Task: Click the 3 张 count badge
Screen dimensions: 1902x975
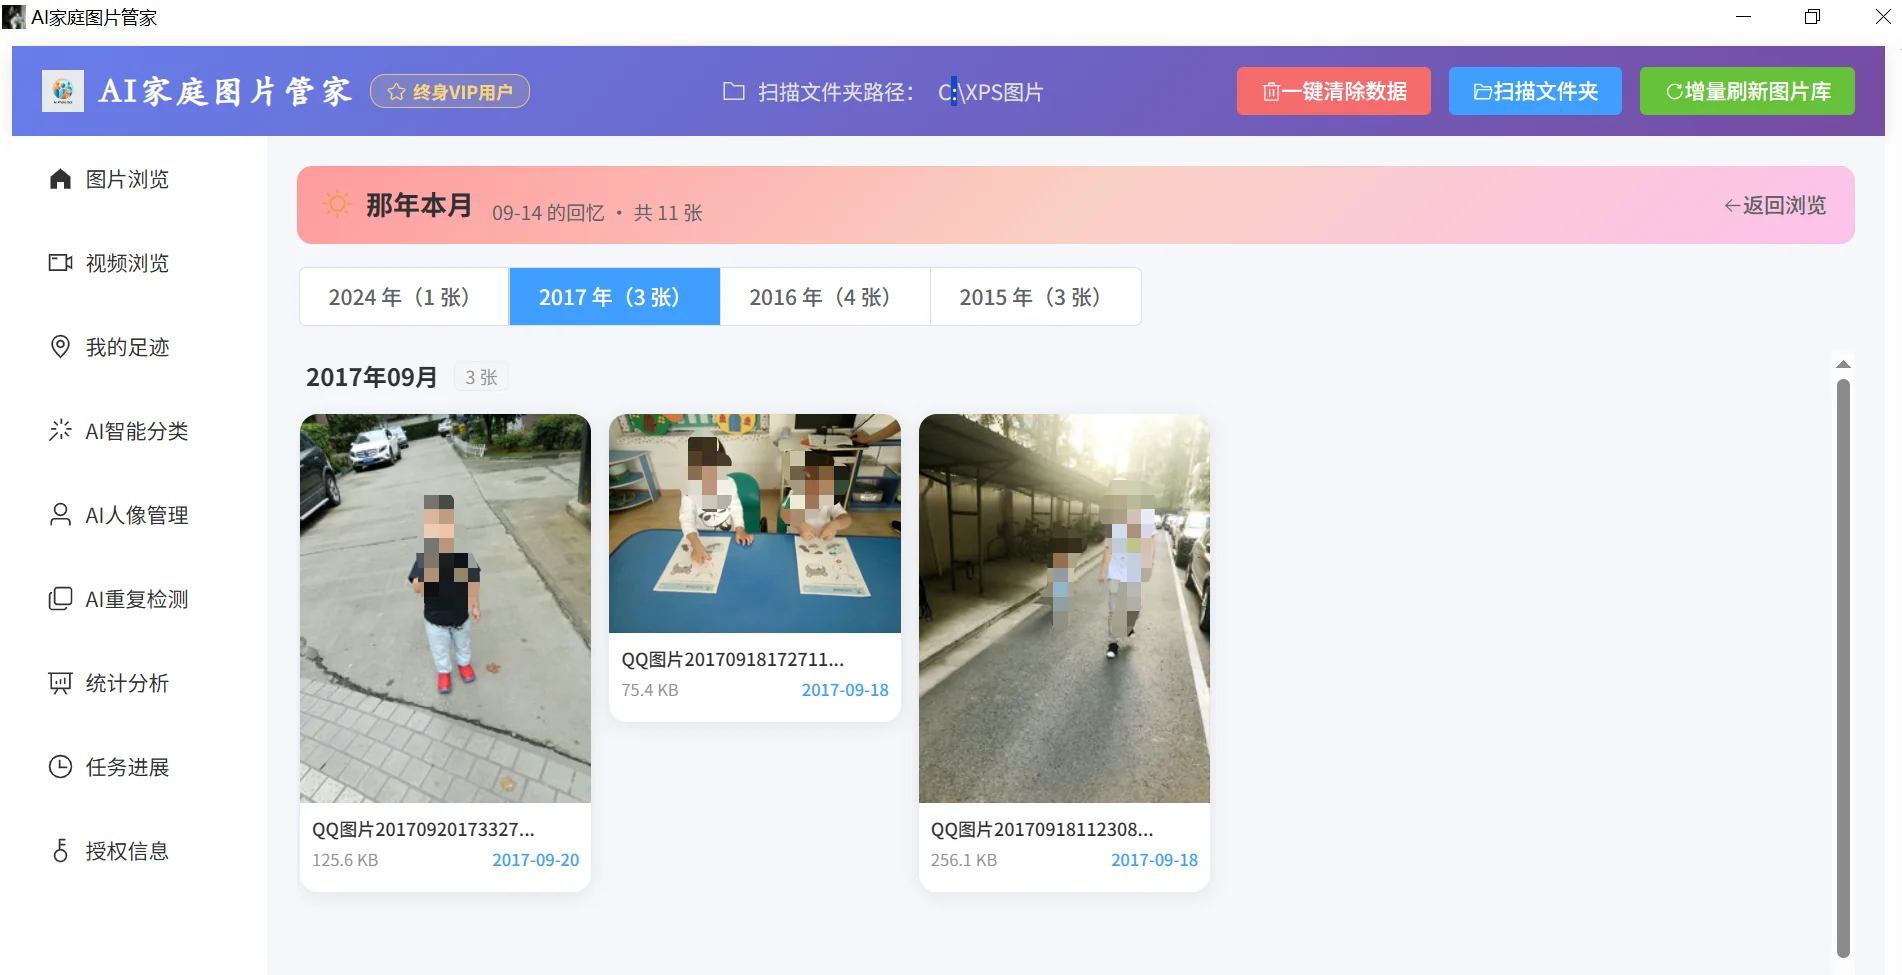Action: pos(481,377)
